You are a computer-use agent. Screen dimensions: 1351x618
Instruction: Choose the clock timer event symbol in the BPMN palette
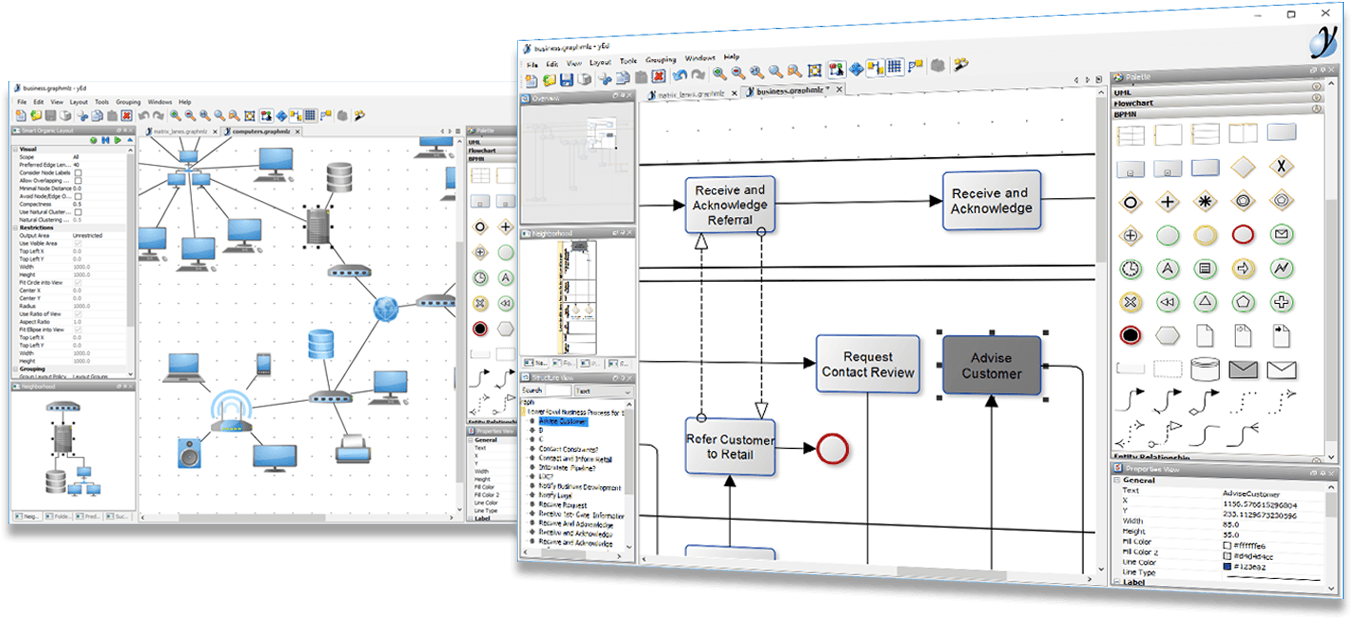[1130, 269]
